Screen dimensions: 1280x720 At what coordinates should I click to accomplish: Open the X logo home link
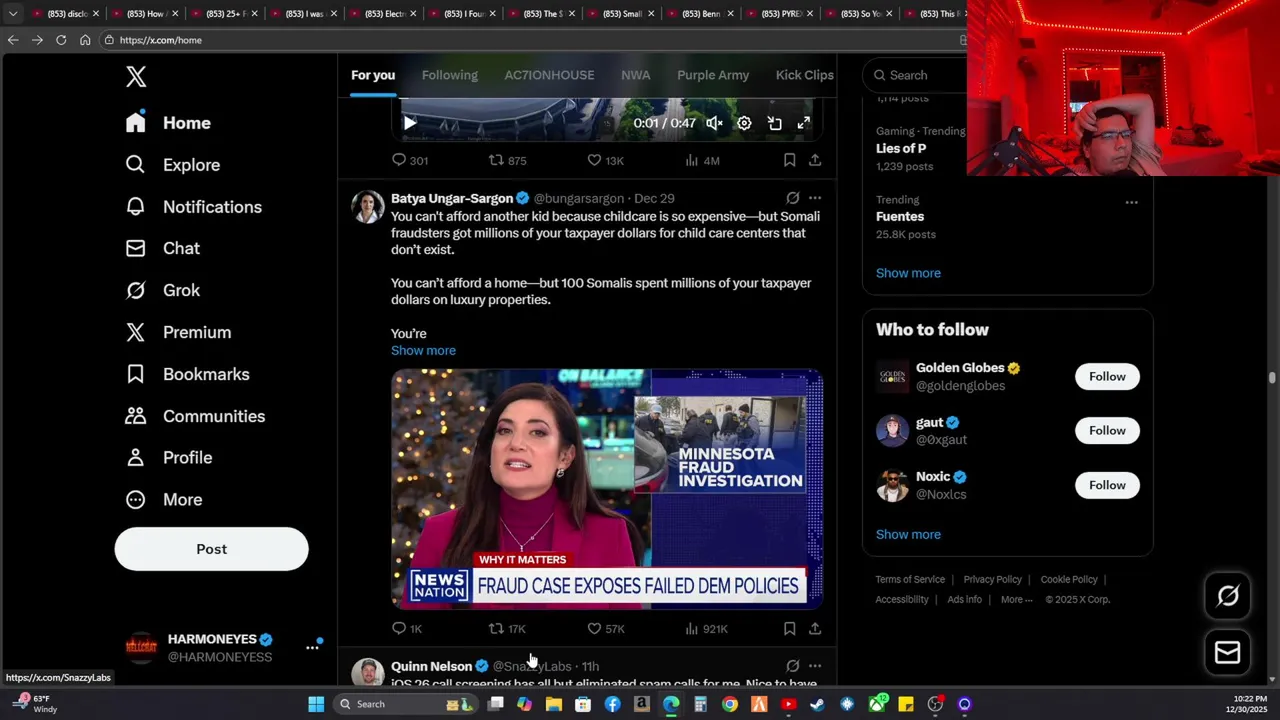(136, 76)
